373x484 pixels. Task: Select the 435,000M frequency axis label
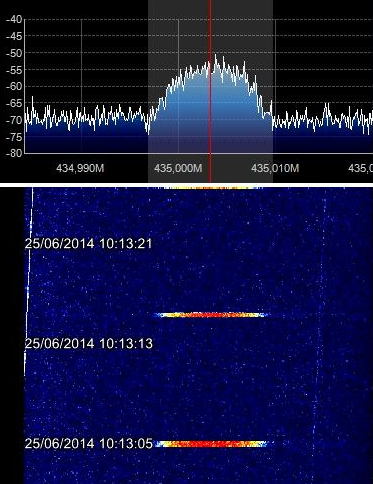pos(178,168)
